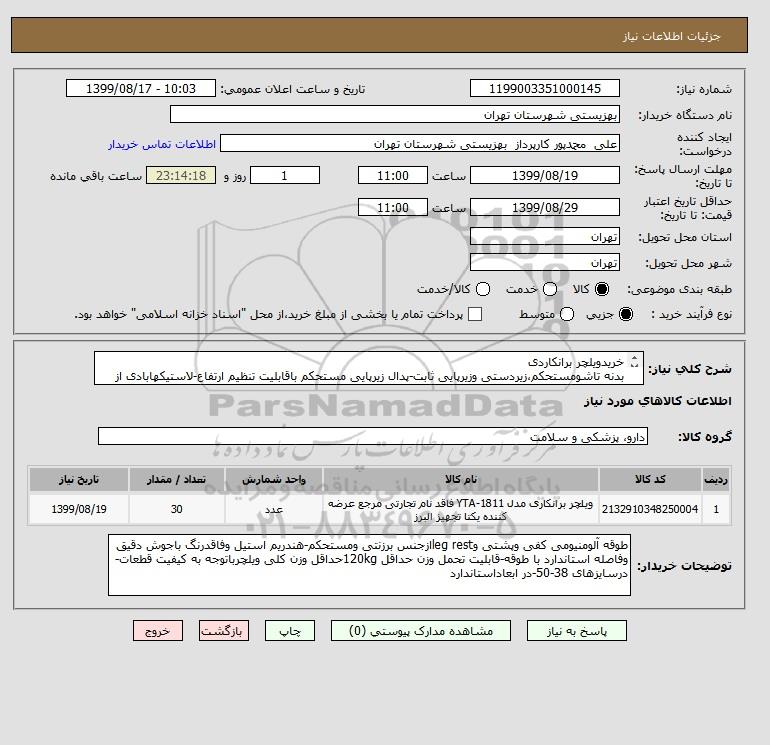Click the نام دستگاه خریدار field
Image resolution: width=770 pixels, height=745 pixels.
point(395,114)
